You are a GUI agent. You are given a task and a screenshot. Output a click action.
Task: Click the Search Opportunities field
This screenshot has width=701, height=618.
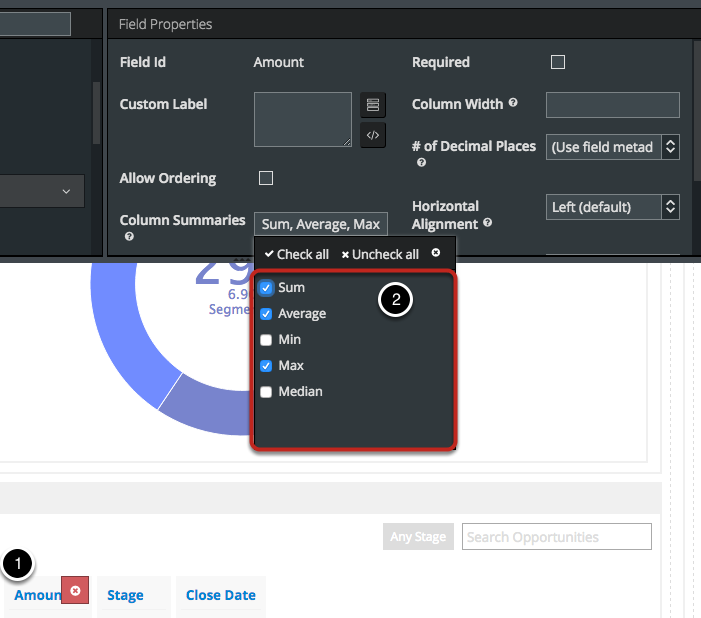point(557,537)
